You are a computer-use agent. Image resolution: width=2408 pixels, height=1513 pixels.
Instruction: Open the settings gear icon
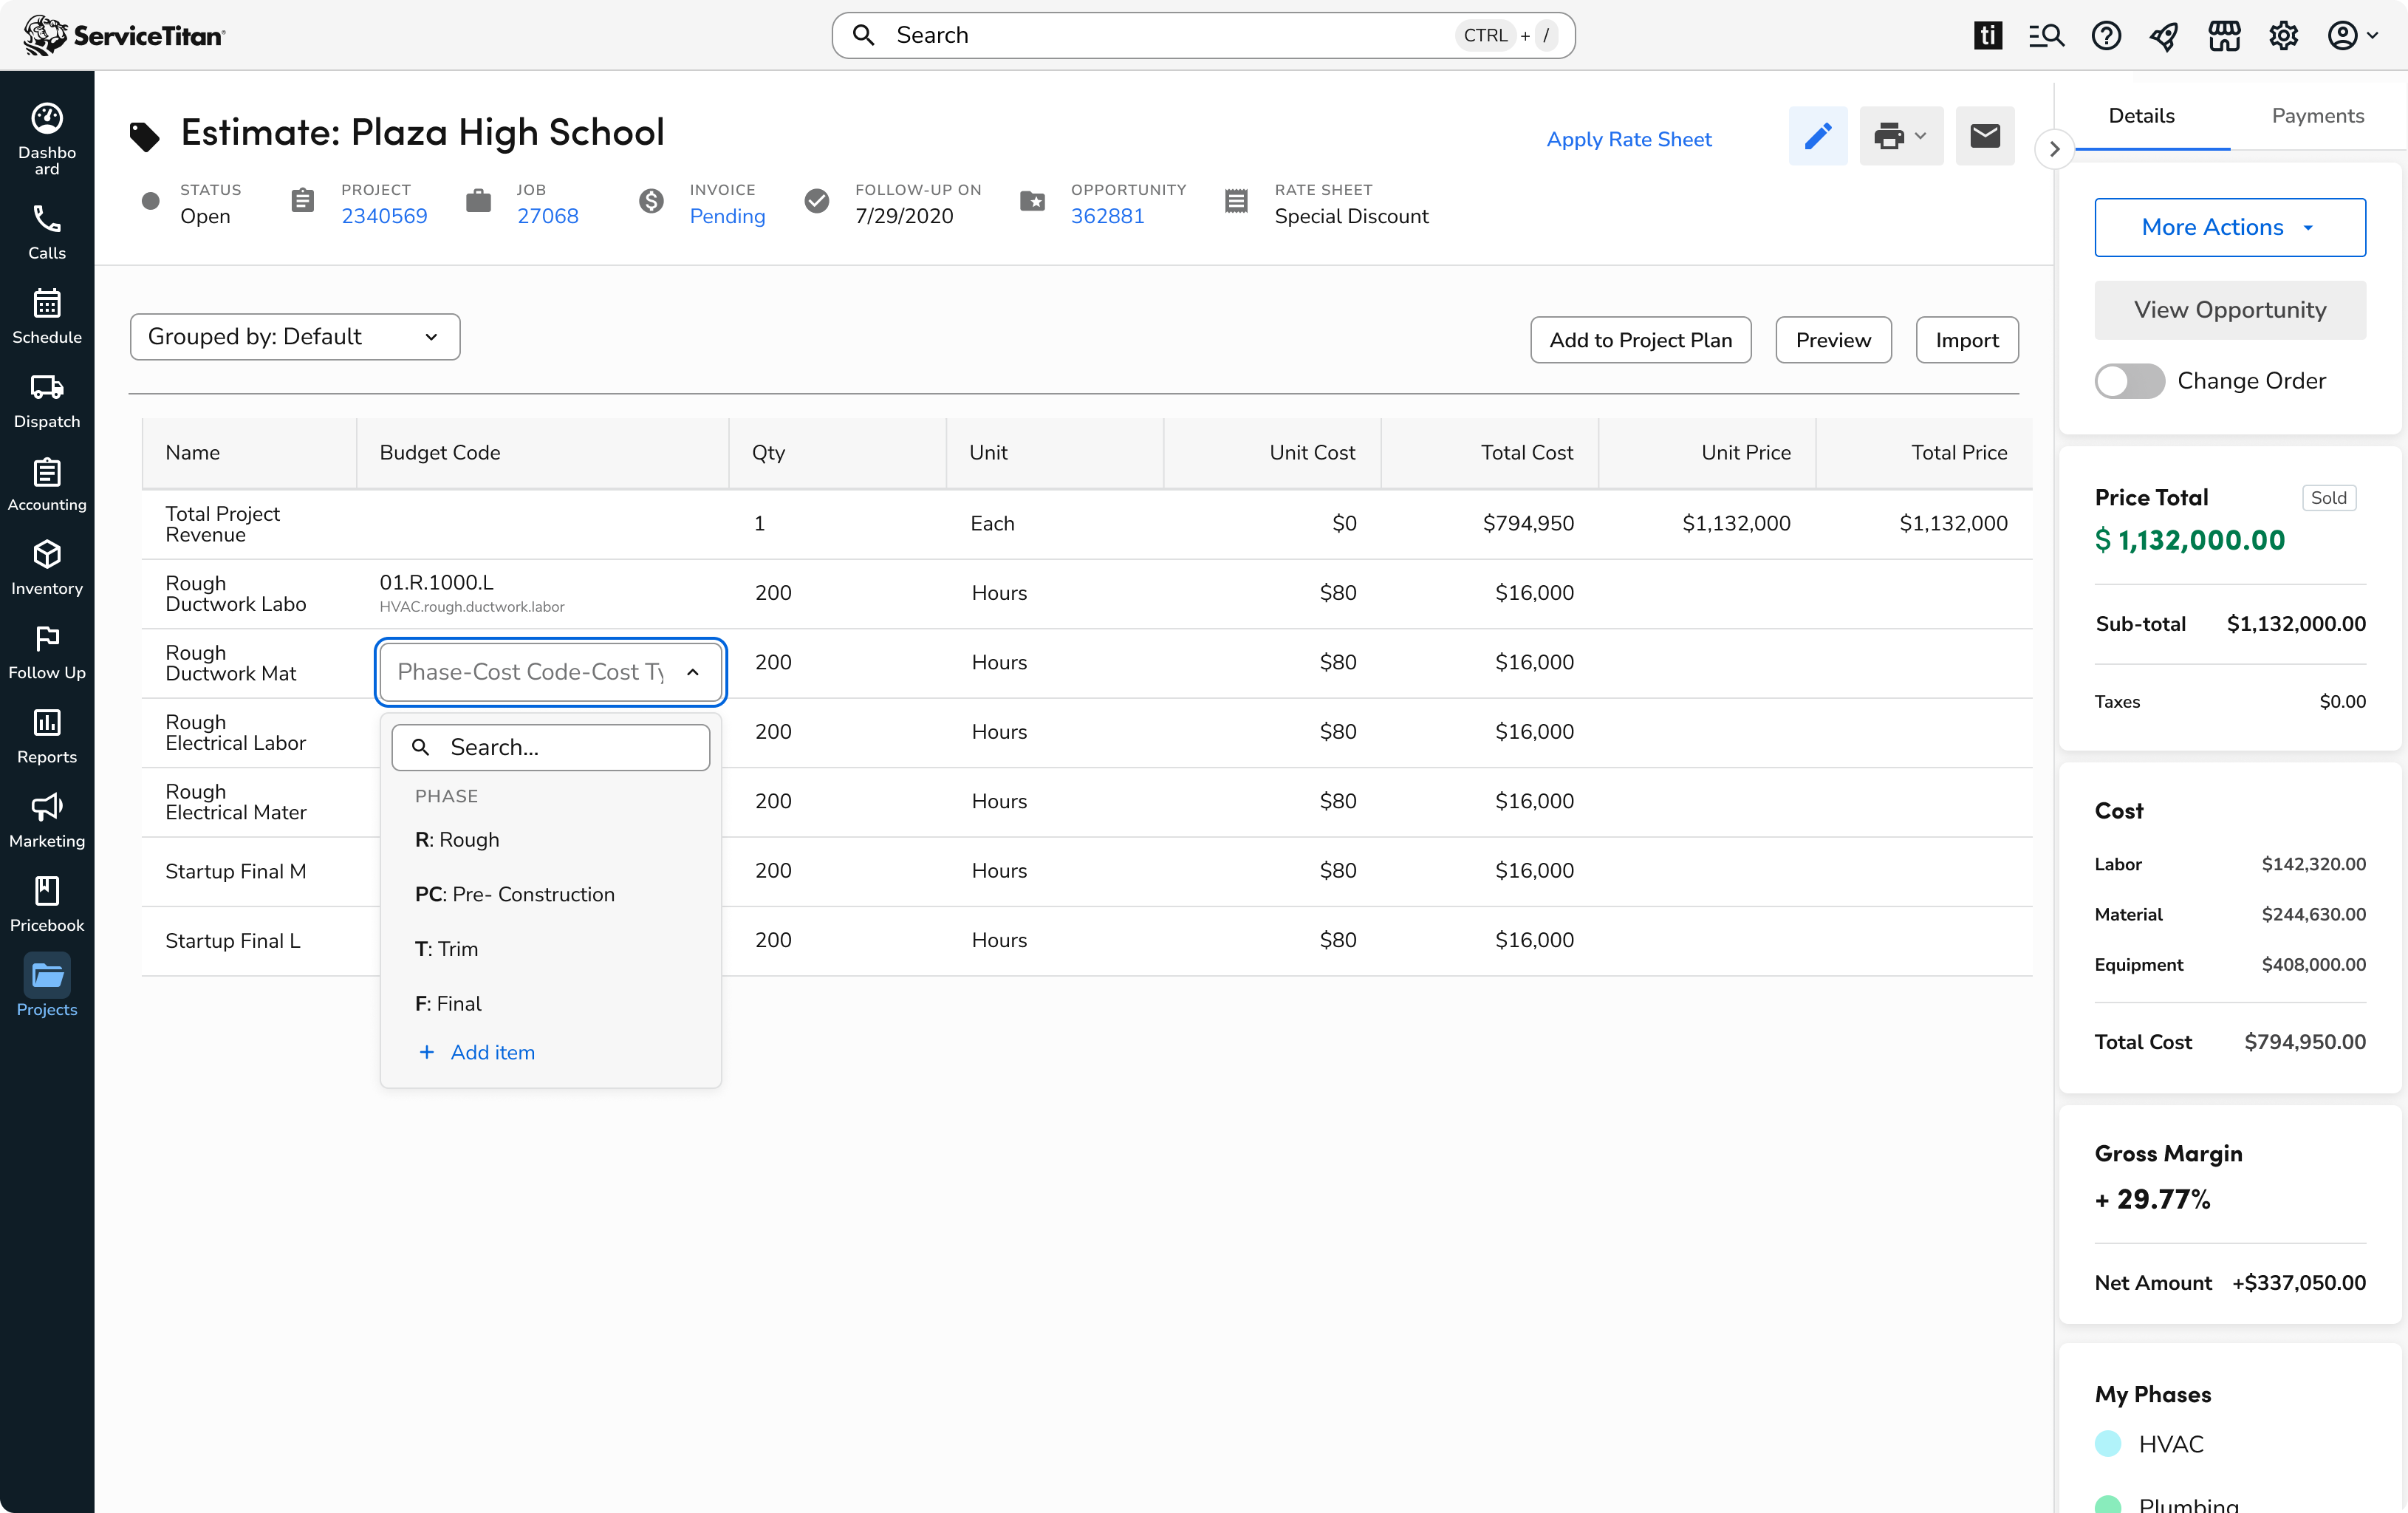pos(2283,36)
